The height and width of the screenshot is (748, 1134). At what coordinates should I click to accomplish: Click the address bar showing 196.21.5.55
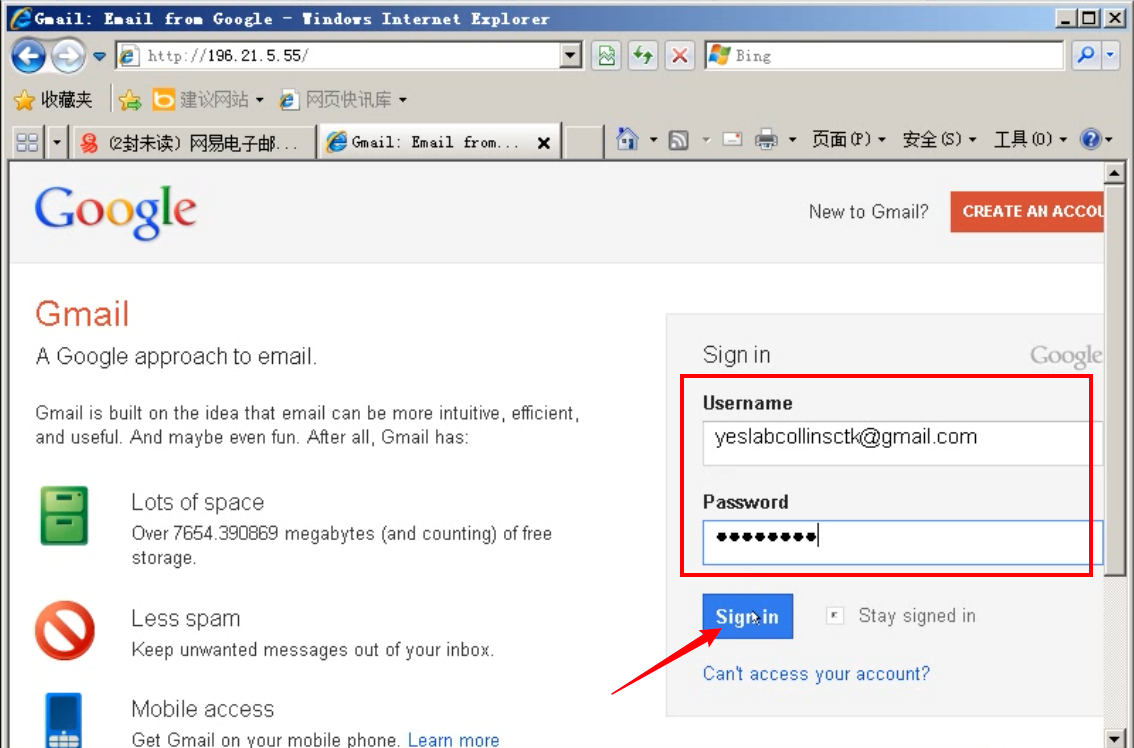click(338, 56)
